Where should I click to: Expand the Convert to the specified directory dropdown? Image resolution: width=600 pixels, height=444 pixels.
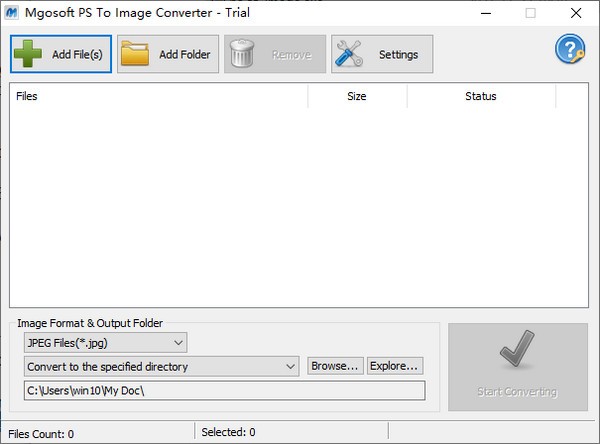pyautogui.click(x=161, y=366)
